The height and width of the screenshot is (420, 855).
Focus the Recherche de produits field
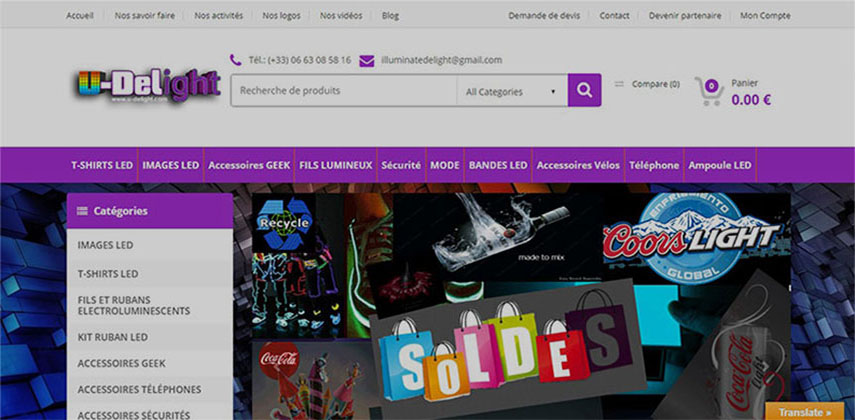(344, 91)
